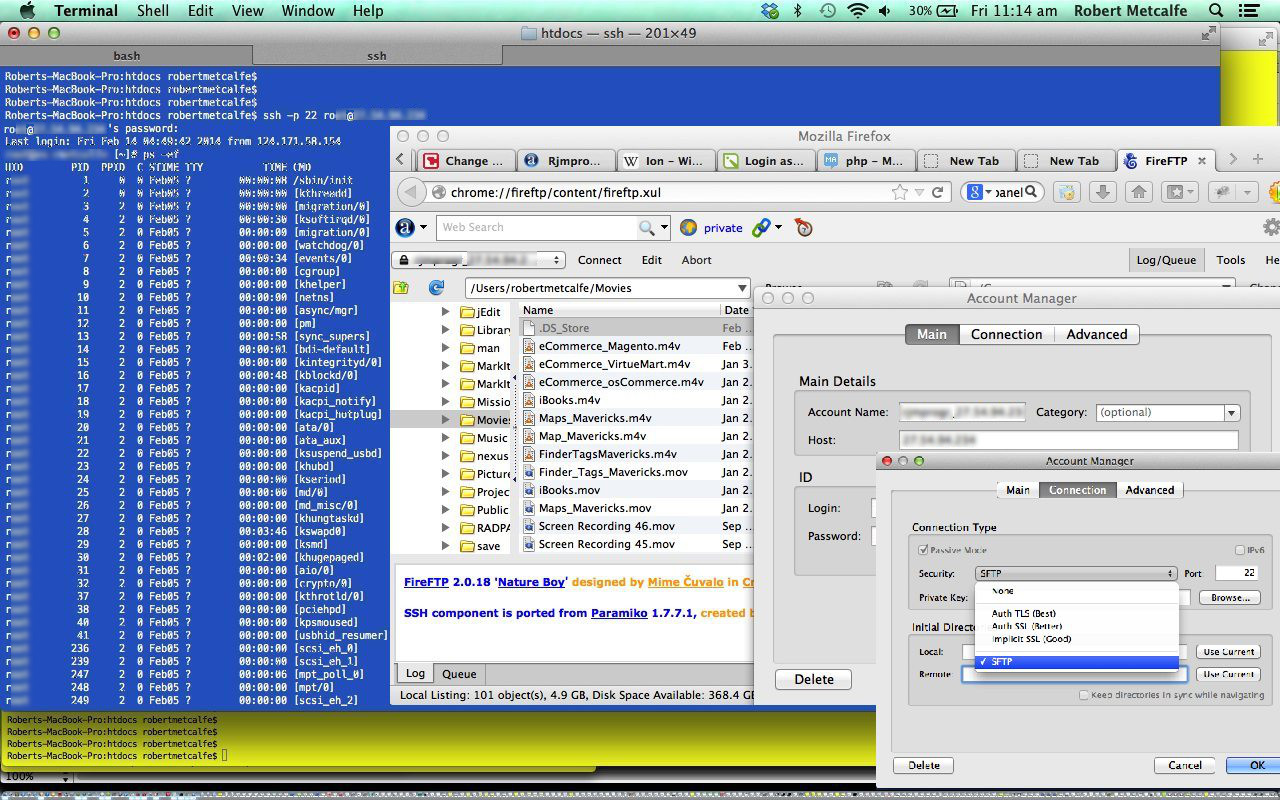The width and height of the screenshot is (1280, 800).
Task: Click the Port field showing 22
Action: point(1235,574)
